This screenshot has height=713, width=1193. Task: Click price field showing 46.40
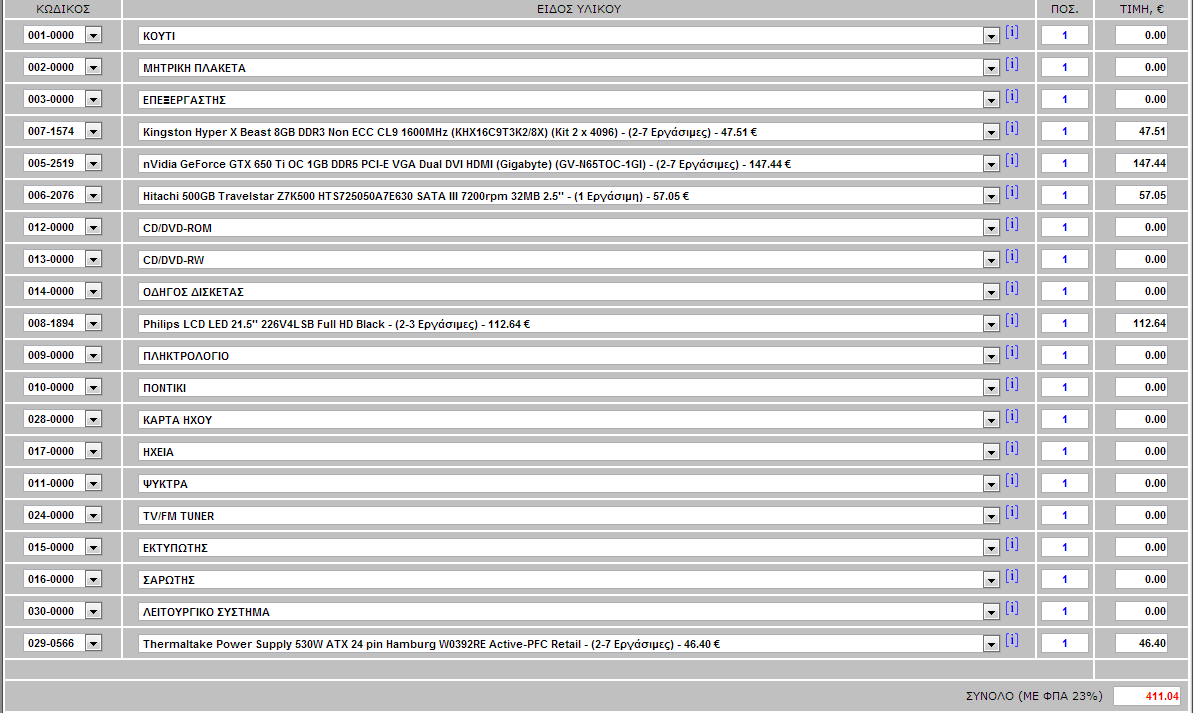[1141, 643]
